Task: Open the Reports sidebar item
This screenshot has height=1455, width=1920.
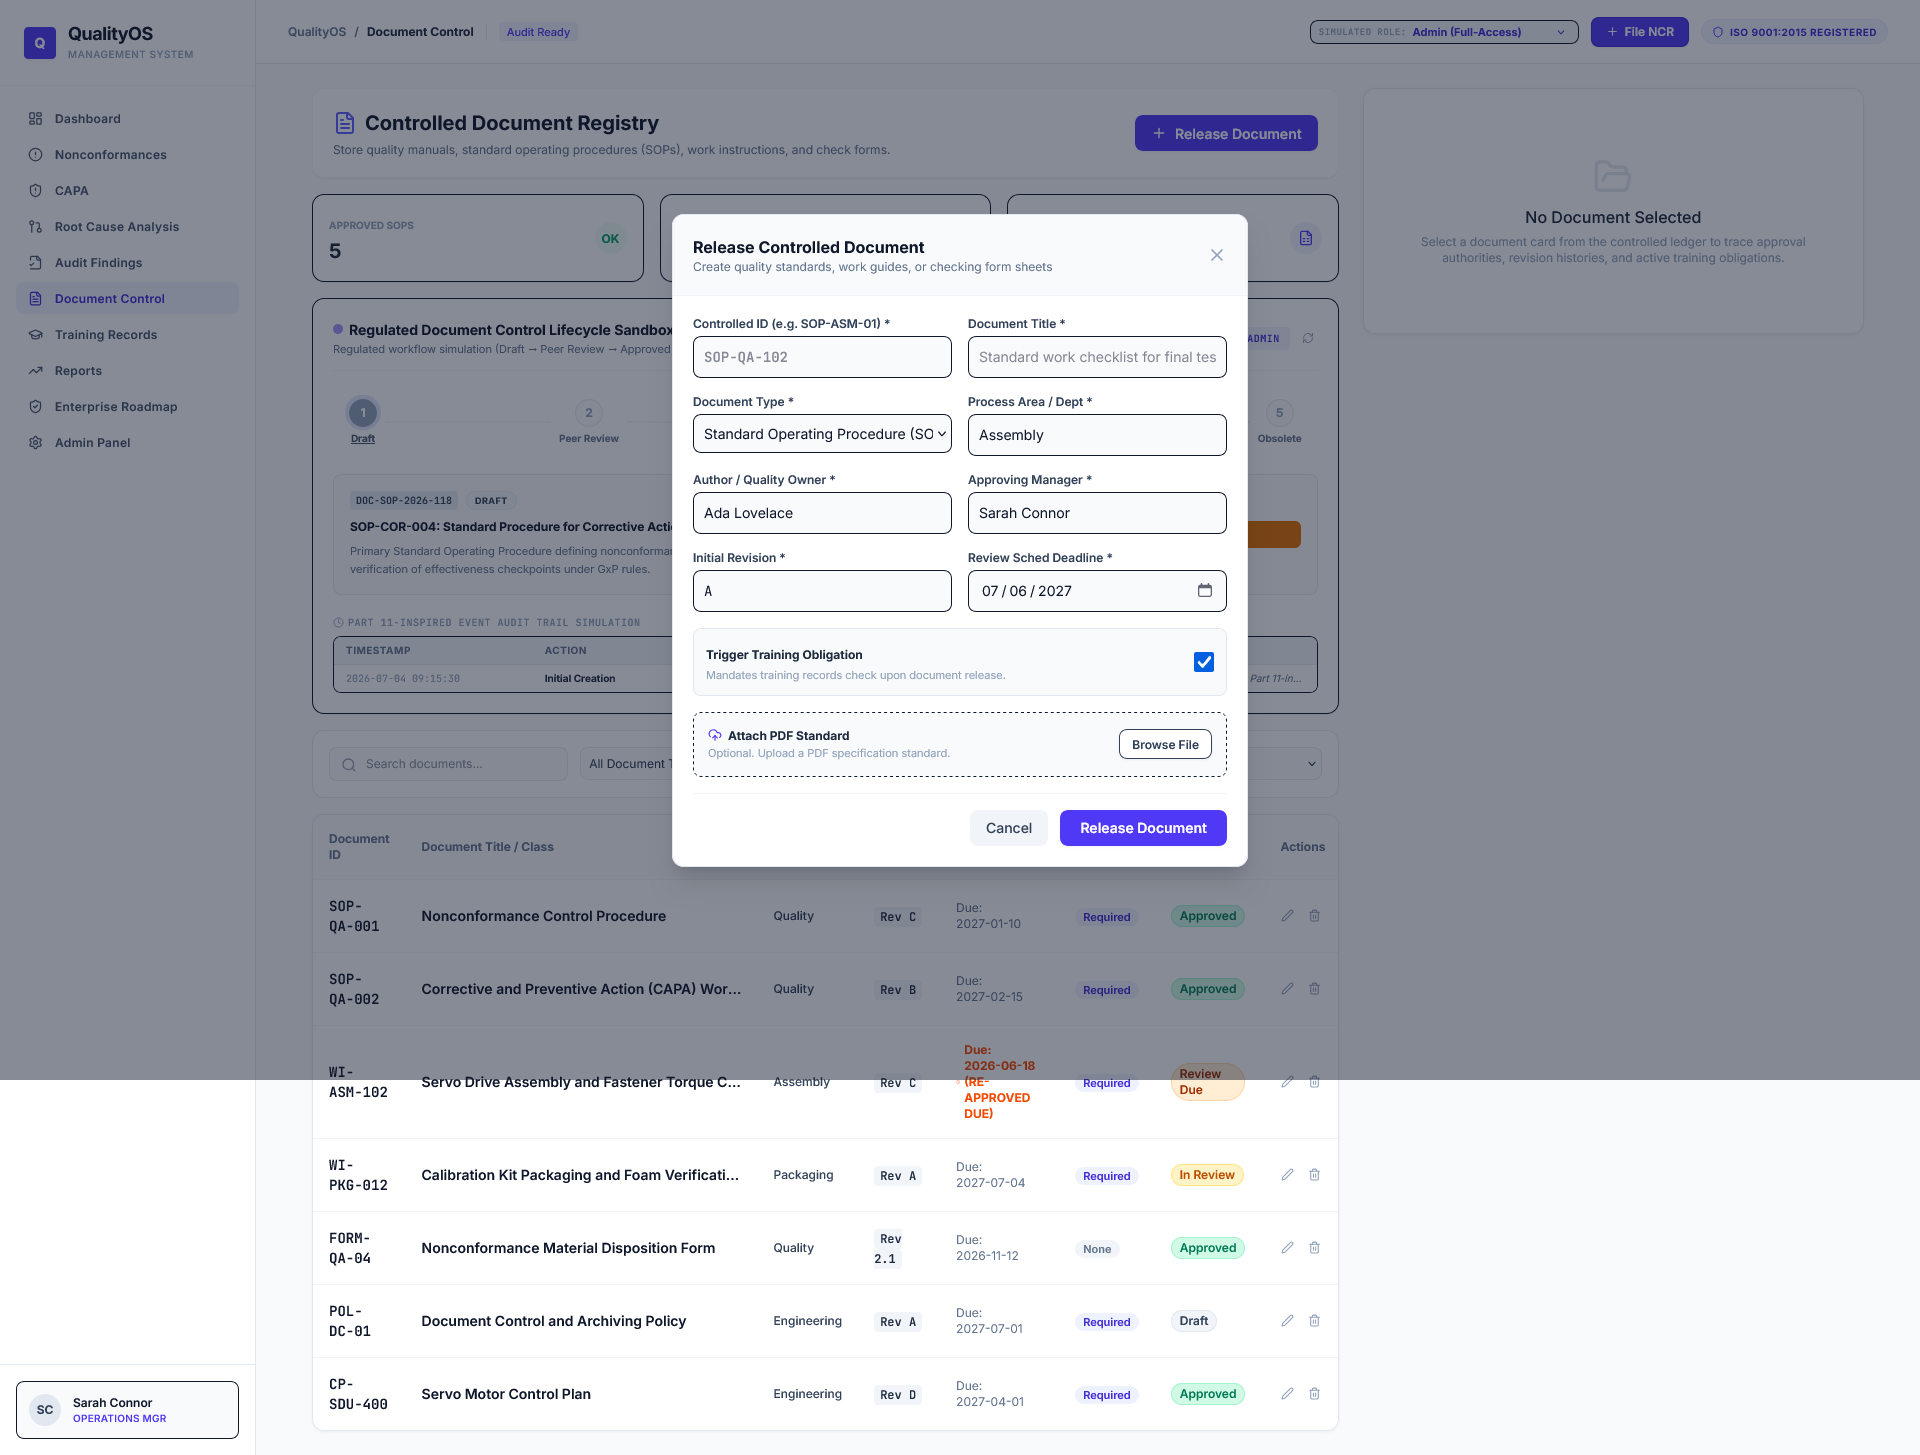Action: click(127, 371)
